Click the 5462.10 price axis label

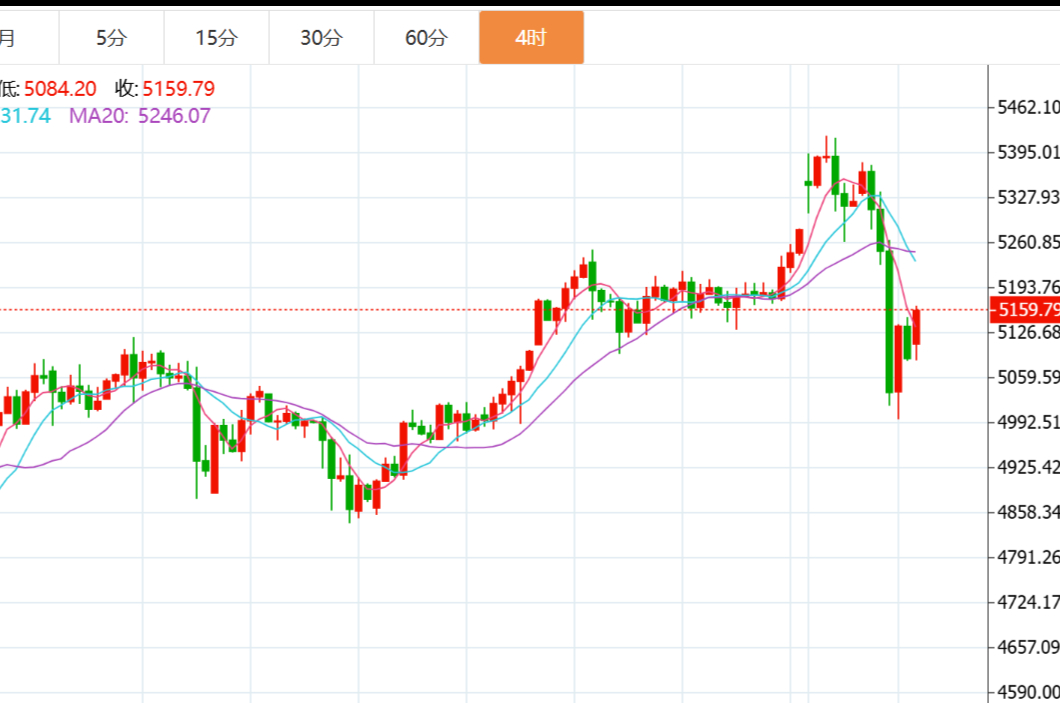[x=1028, y=107]
